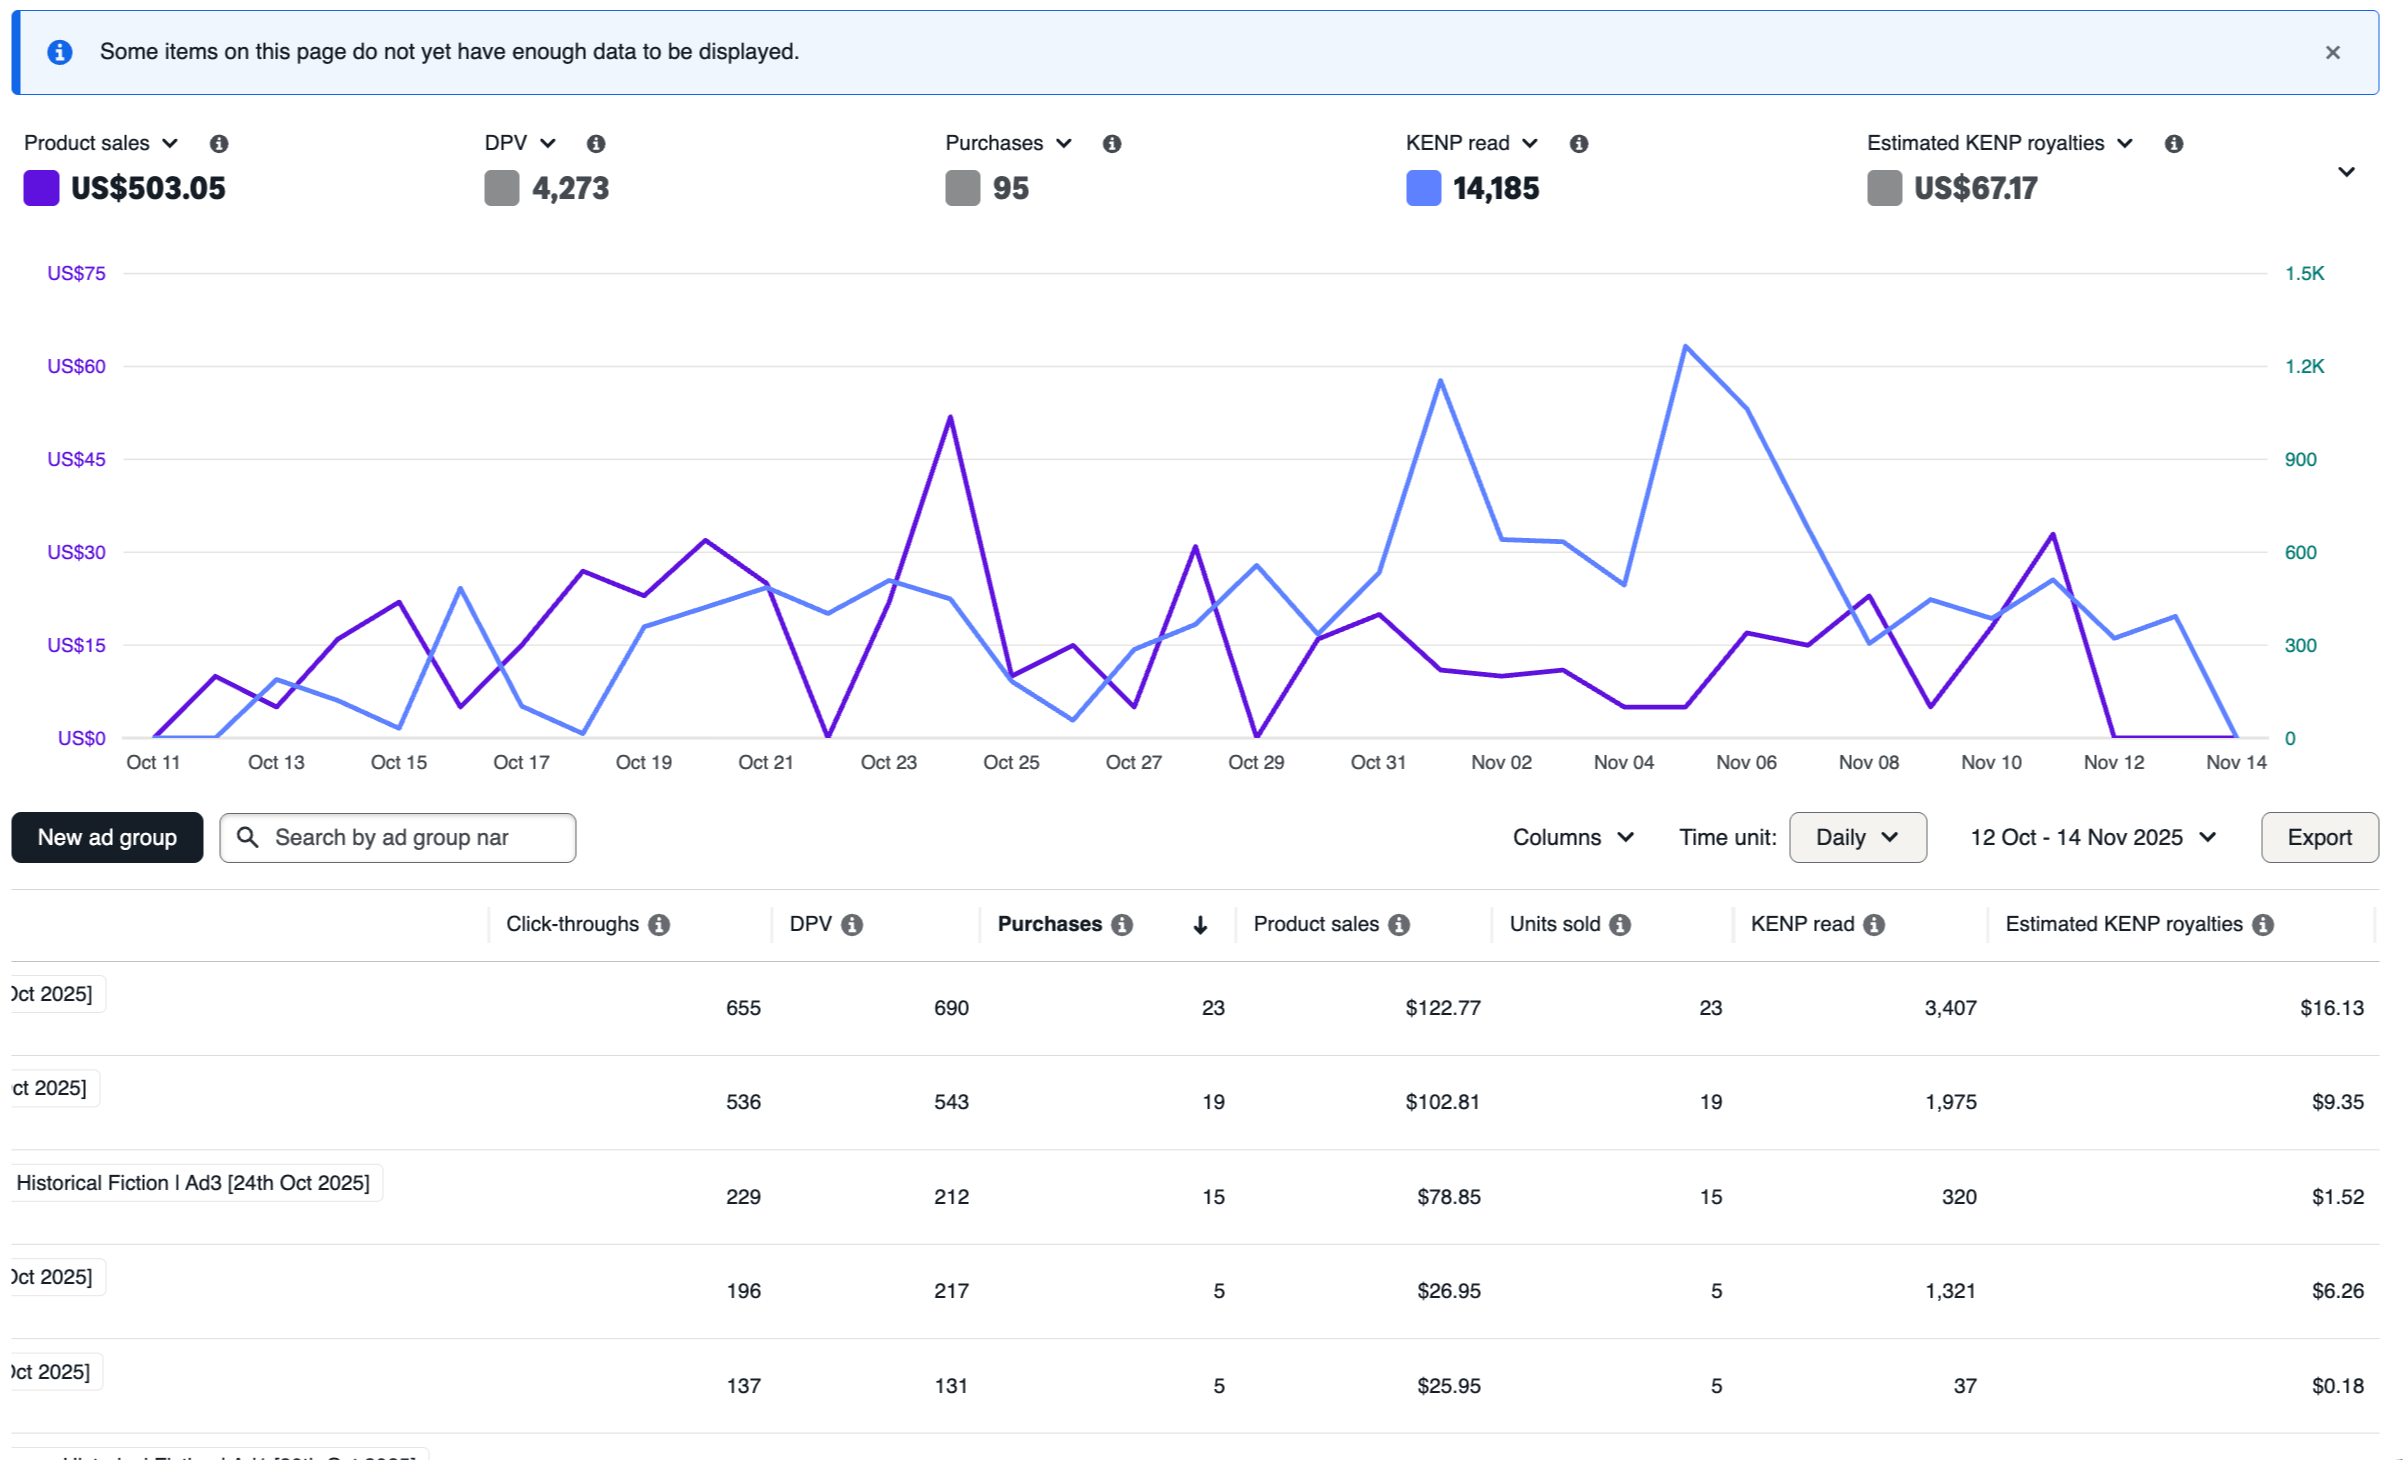Click info icon in Units sold column header
The image size is (2403, 1460).
coord(1621,925)
